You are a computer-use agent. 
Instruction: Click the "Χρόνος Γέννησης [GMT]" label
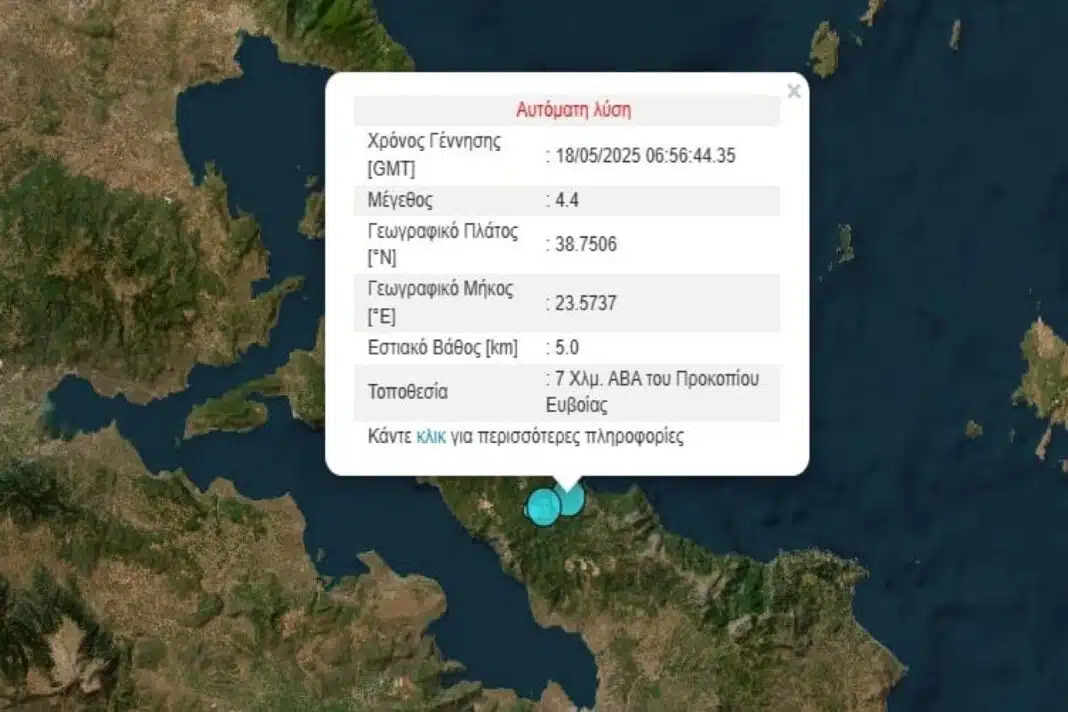[434, 154]
